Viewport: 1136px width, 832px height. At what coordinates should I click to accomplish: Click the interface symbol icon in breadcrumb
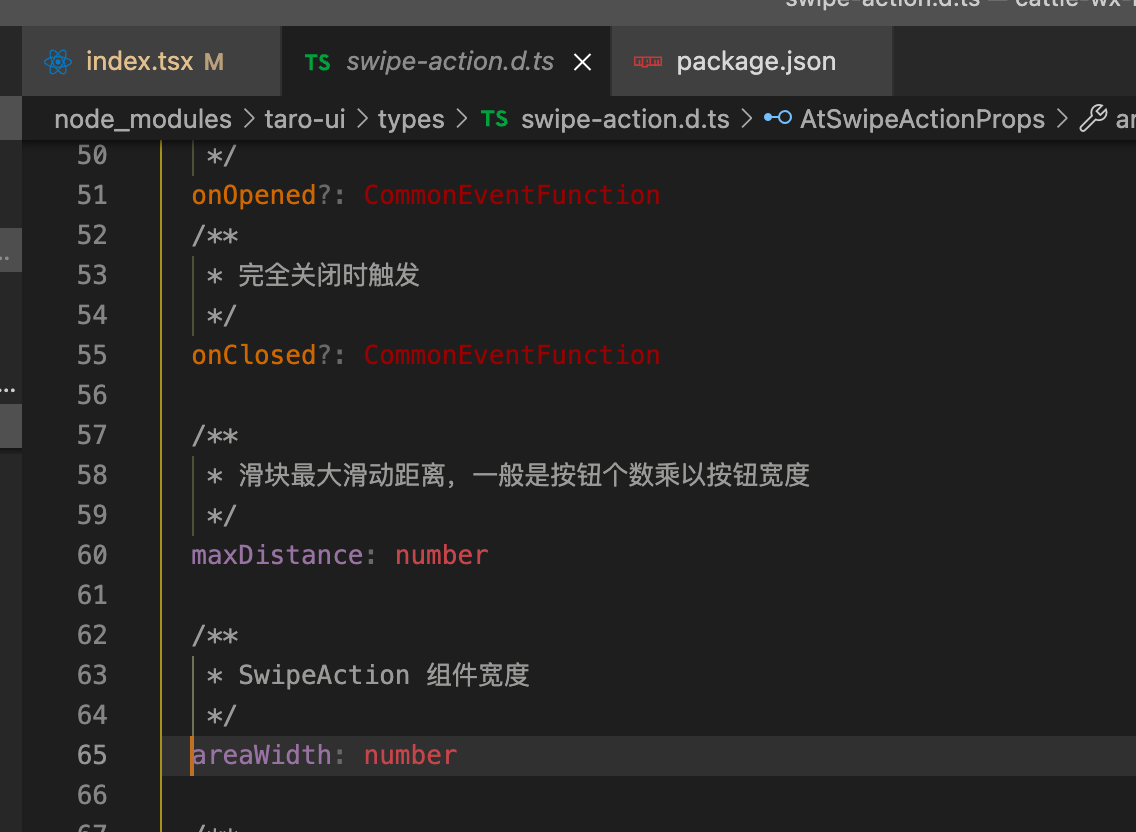tap(777, 117)
